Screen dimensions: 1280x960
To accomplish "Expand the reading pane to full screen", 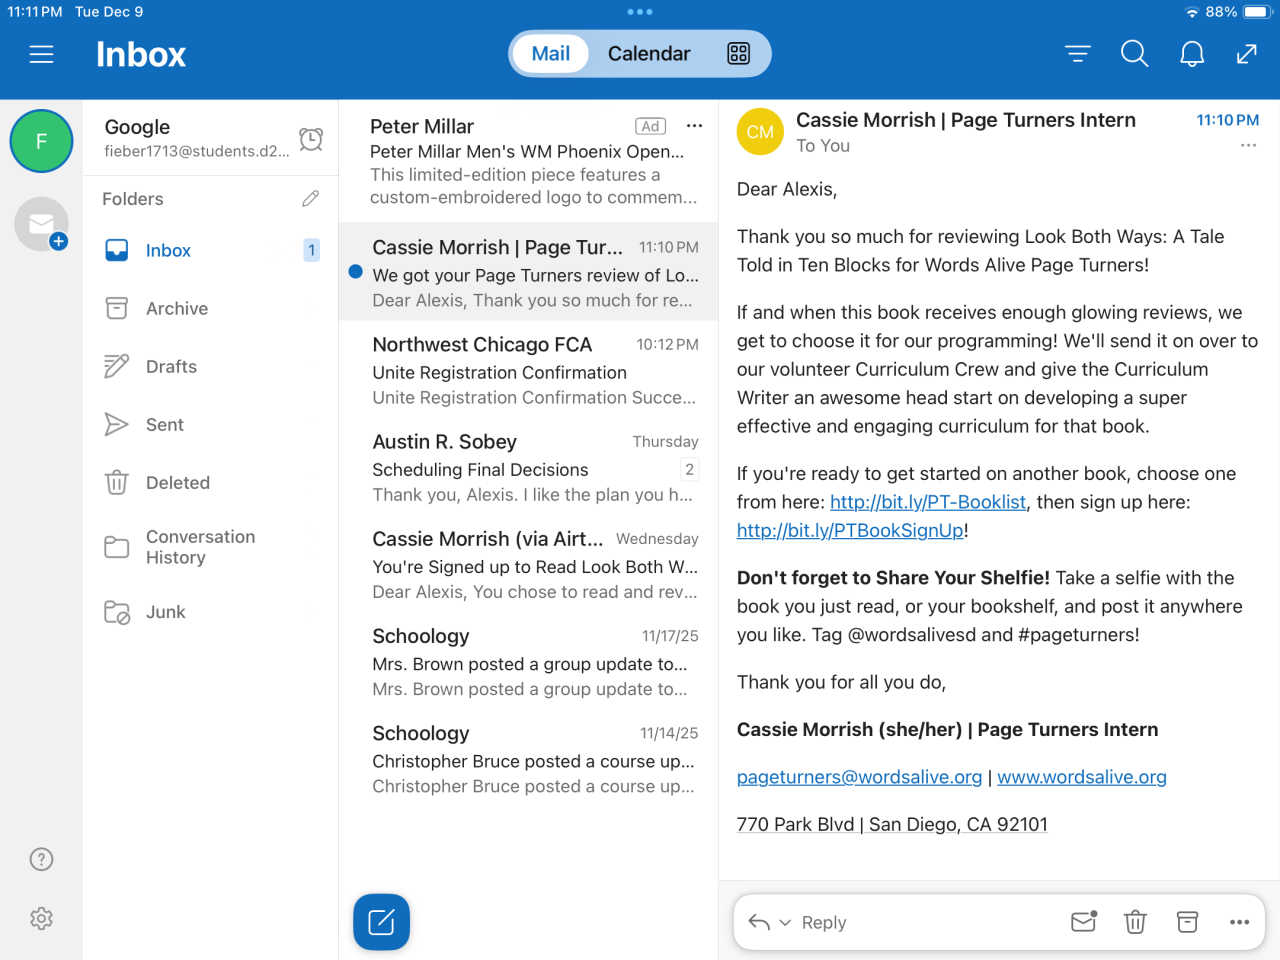I will point(1246,54).
